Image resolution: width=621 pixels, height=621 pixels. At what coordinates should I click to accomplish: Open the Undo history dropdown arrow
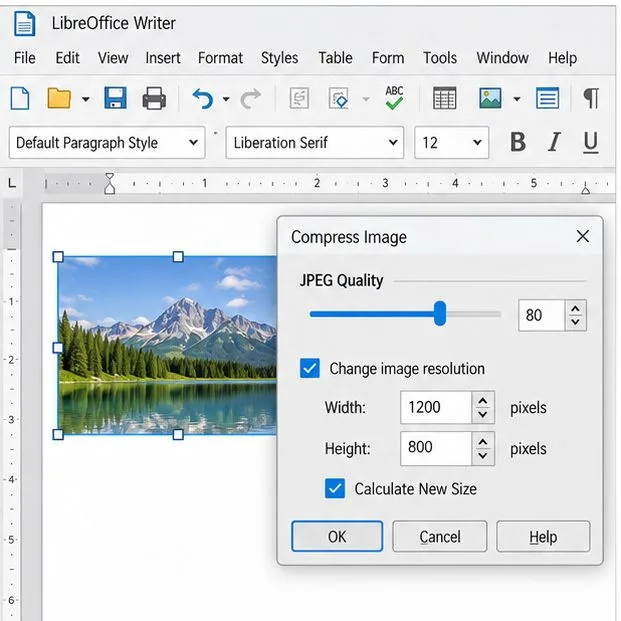(226, 99)
